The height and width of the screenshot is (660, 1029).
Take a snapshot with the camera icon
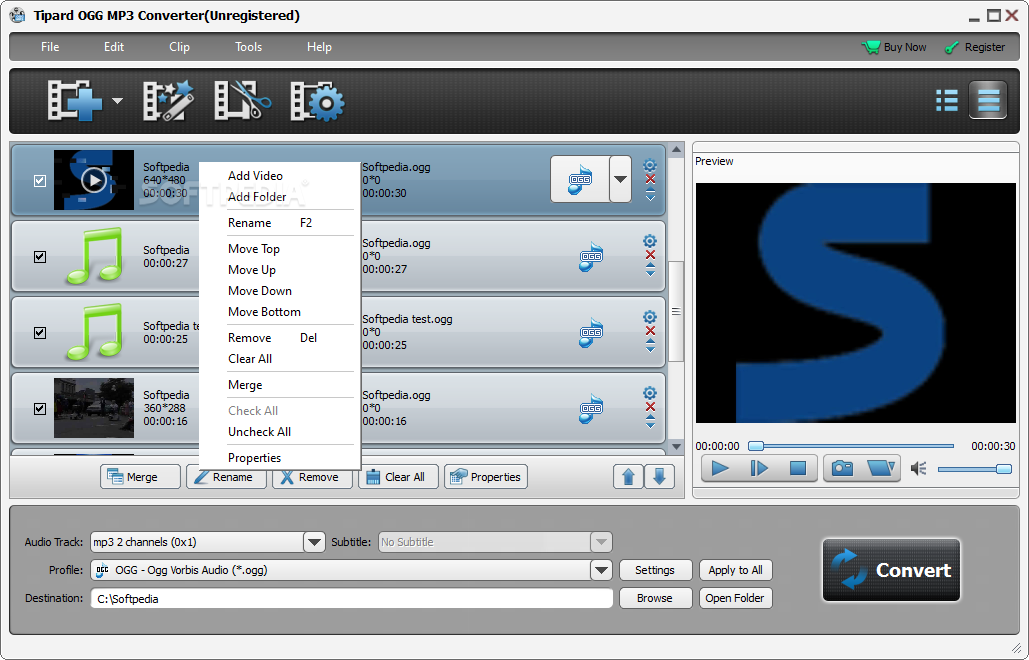click(842, 468)
